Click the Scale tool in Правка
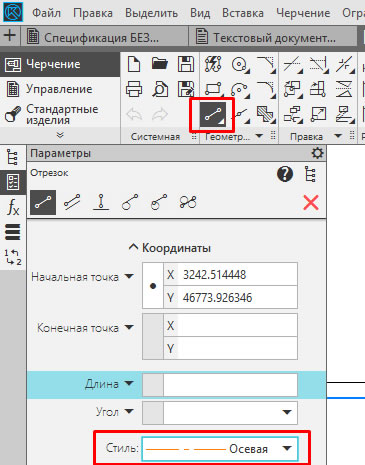 coord(318,115)
